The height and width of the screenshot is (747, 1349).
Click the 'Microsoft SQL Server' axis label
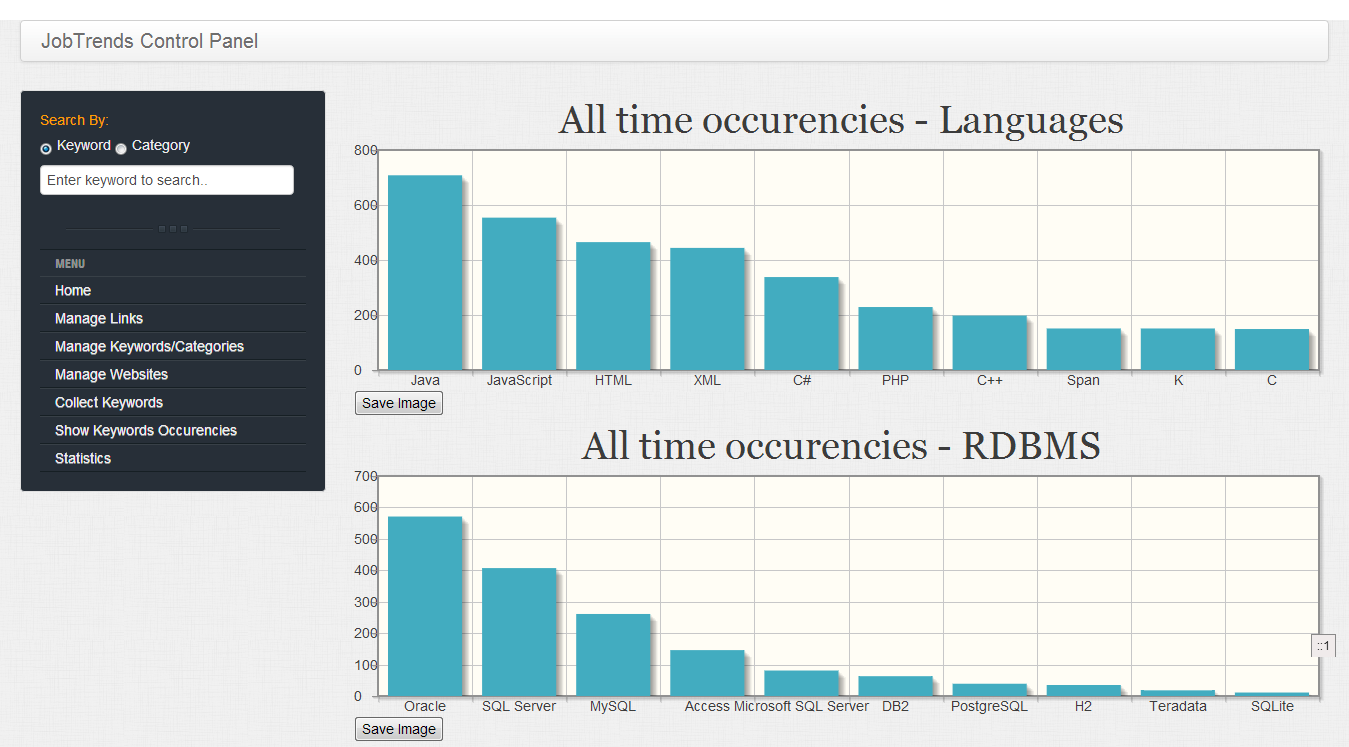[x=802, y=706]
